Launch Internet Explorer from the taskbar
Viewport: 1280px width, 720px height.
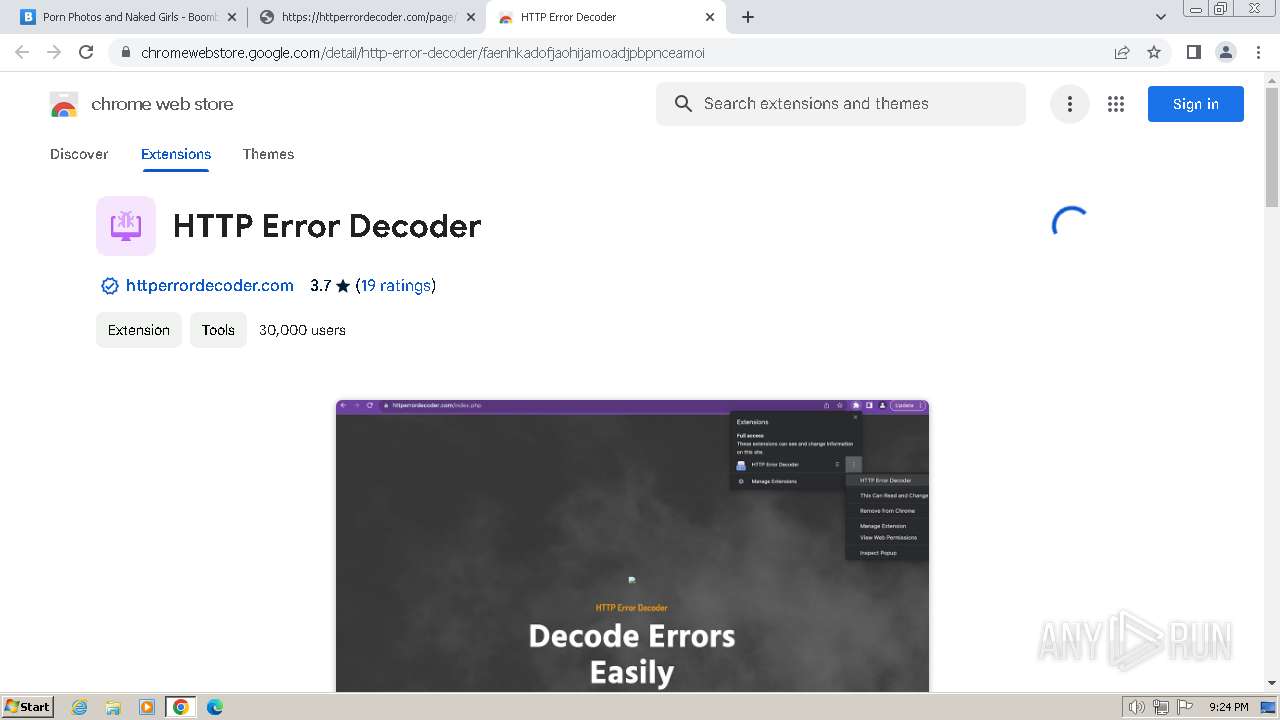(x=80, y=707)
